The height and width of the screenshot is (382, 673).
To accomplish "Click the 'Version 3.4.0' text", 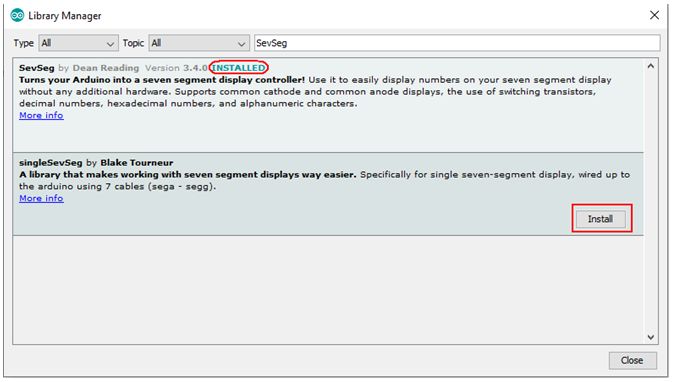I will click(x=176, y=68).
